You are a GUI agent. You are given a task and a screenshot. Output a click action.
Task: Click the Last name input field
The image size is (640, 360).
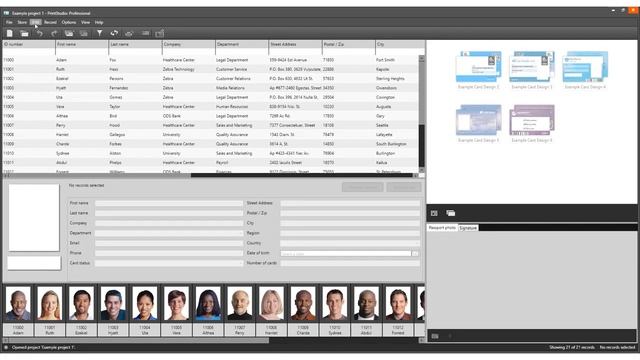tap(169, 213)
